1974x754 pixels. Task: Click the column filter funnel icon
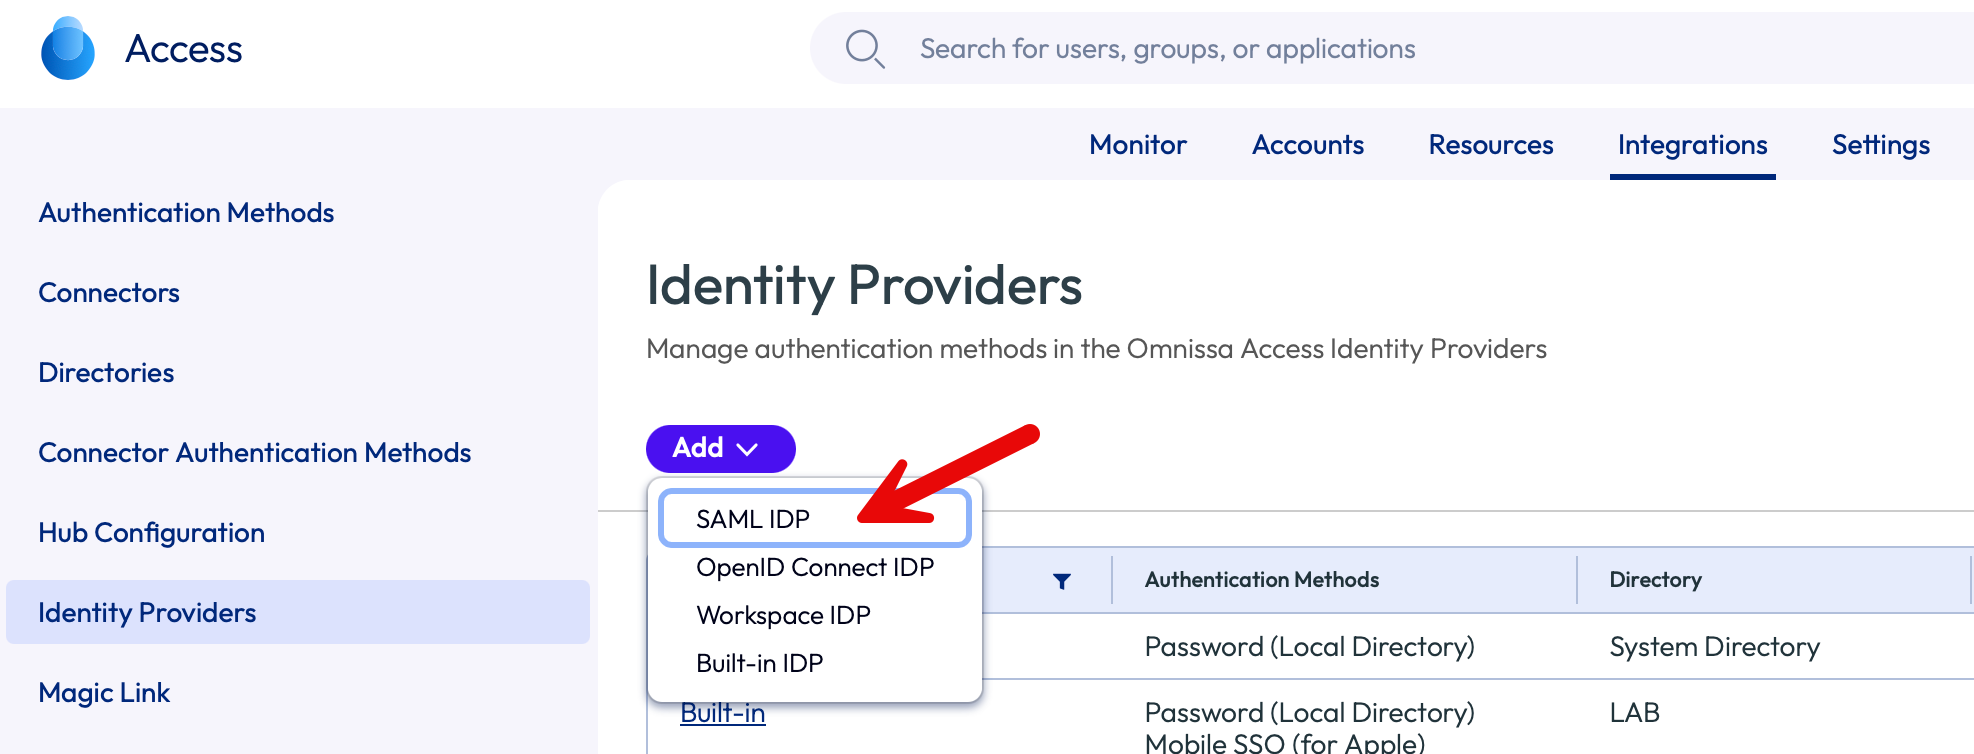[1062, 581]
